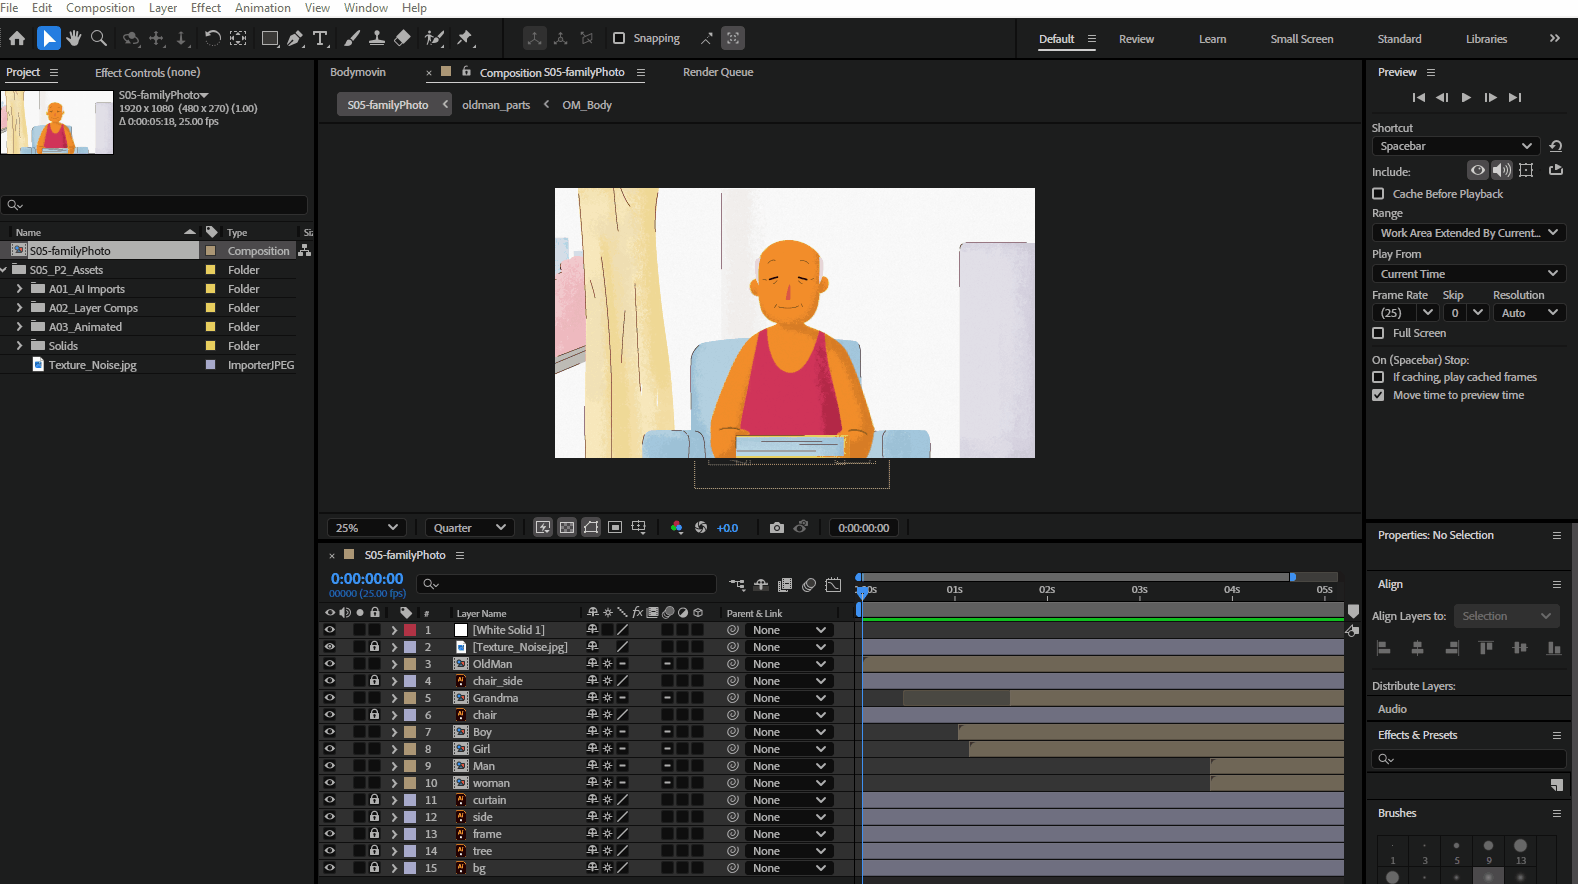Viewport: 1578px width, 884px height.
Task: Enable the Snapping checkbox
Action: click(619, 38)
